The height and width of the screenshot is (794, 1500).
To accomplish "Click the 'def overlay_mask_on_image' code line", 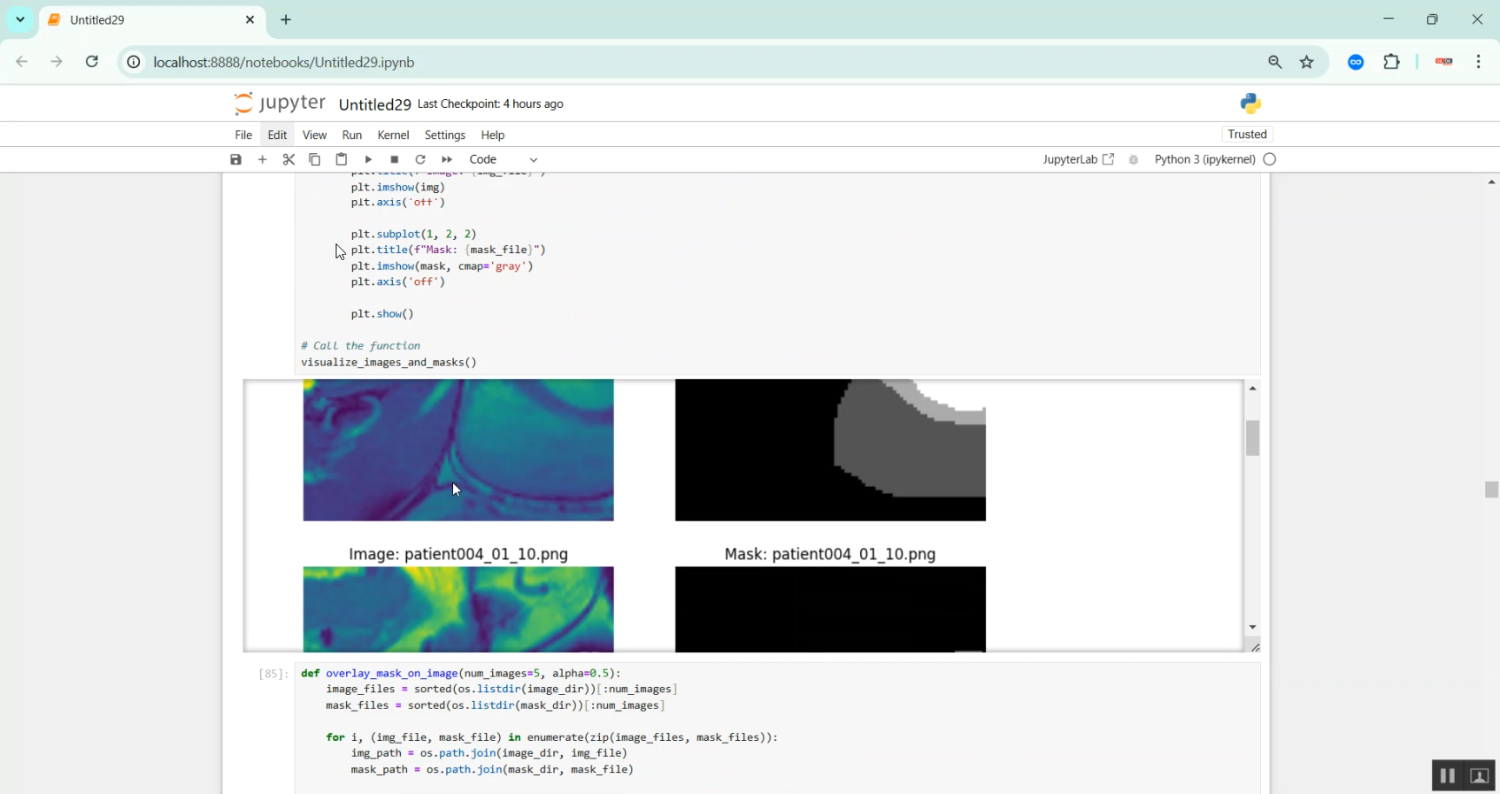I will [x=461, y=673].
